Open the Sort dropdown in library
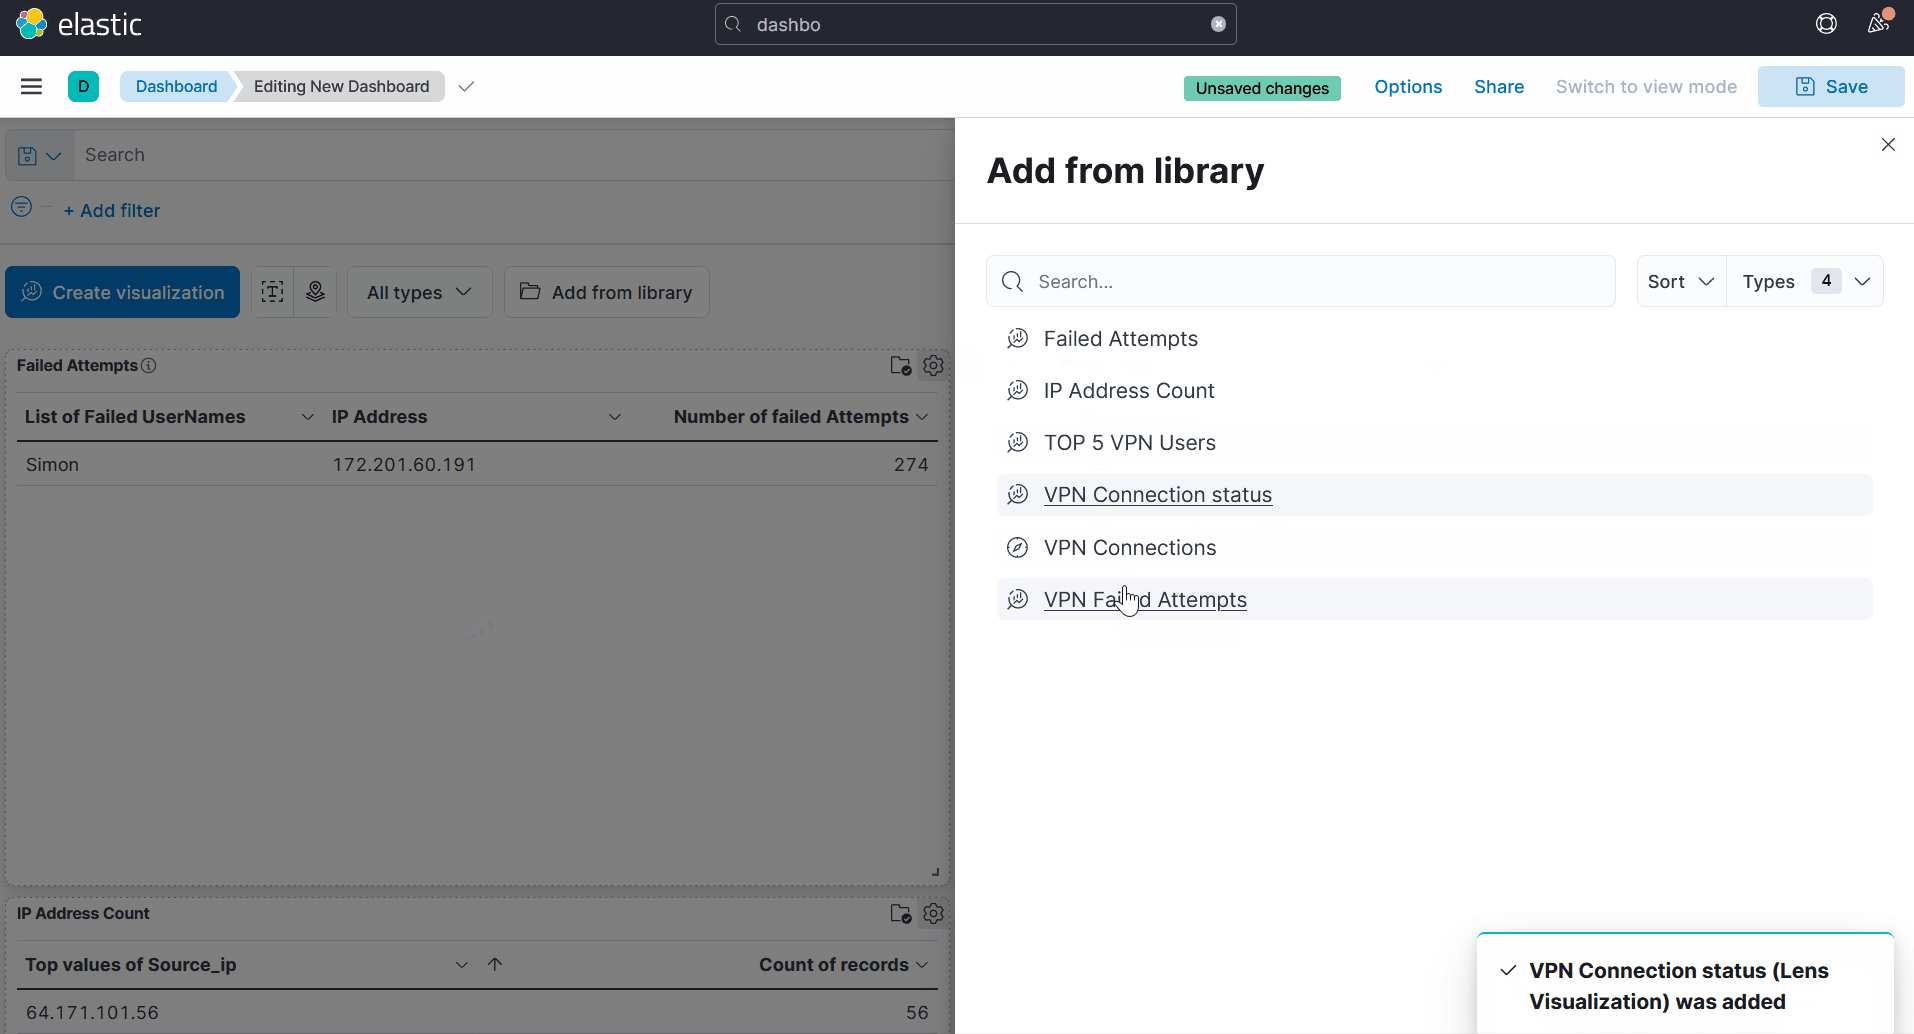The height and width of the screenshot is (1034, 1914). click(1681, 282)
